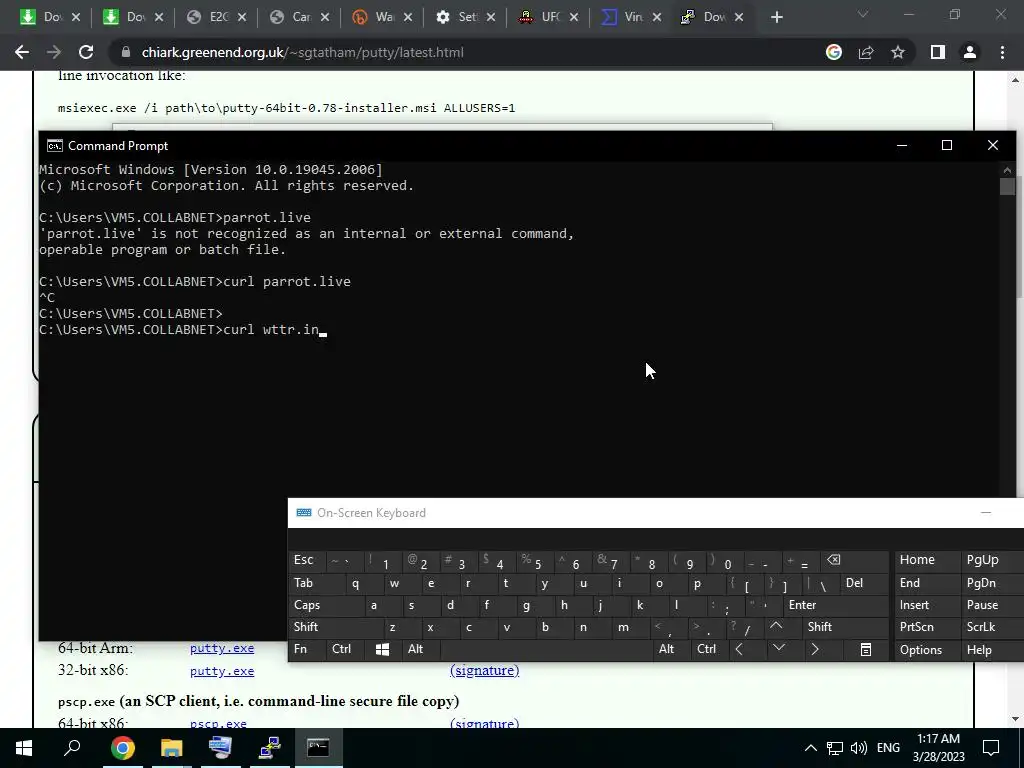The height and width of the screenshot is (768, 1024).
Task: Click Command Prompt taskbar icon
Action: (x=318, y=748)
